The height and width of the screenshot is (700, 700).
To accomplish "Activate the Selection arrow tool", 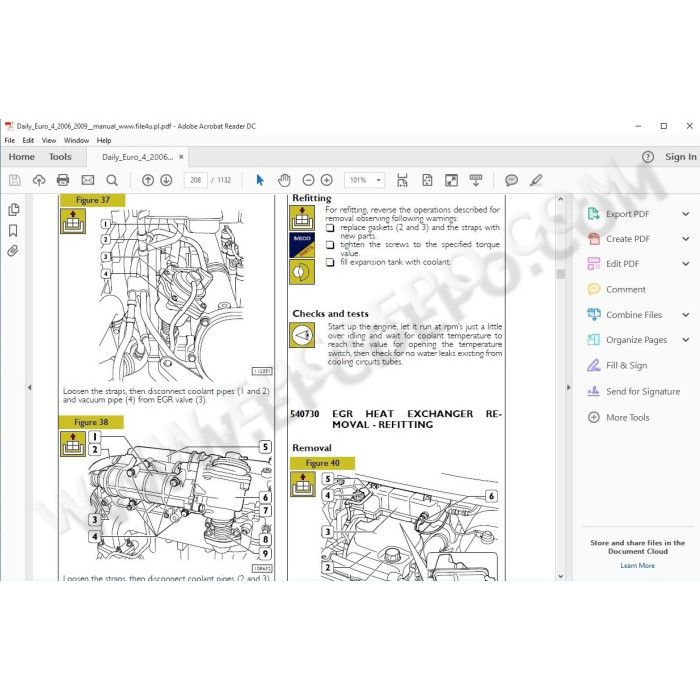I will (260, 180).
